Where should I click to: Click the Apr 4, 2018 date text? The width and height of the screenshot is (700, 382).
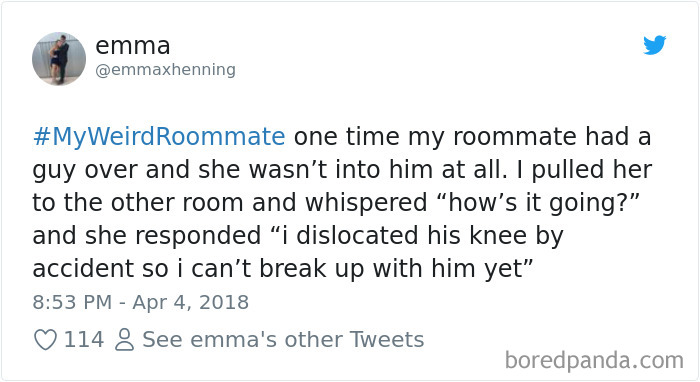(x=191, y=303)
